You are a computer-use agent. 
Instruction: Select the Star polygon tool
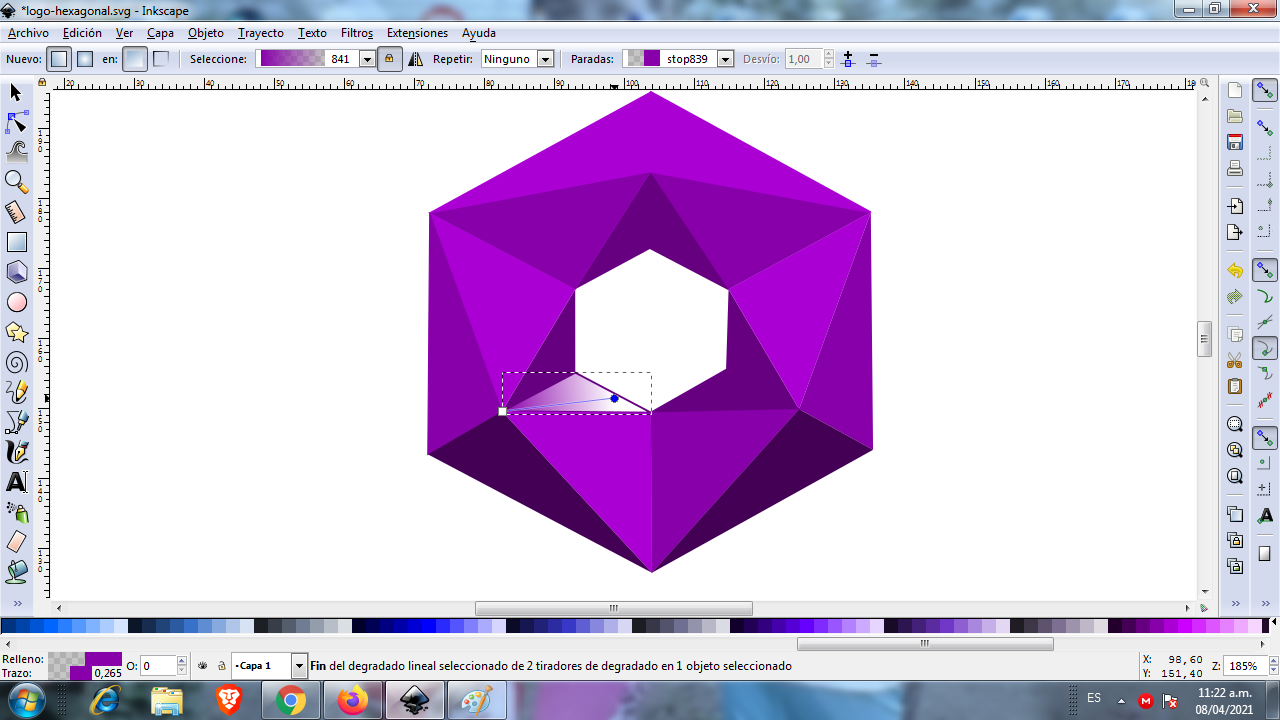(16, 332)
